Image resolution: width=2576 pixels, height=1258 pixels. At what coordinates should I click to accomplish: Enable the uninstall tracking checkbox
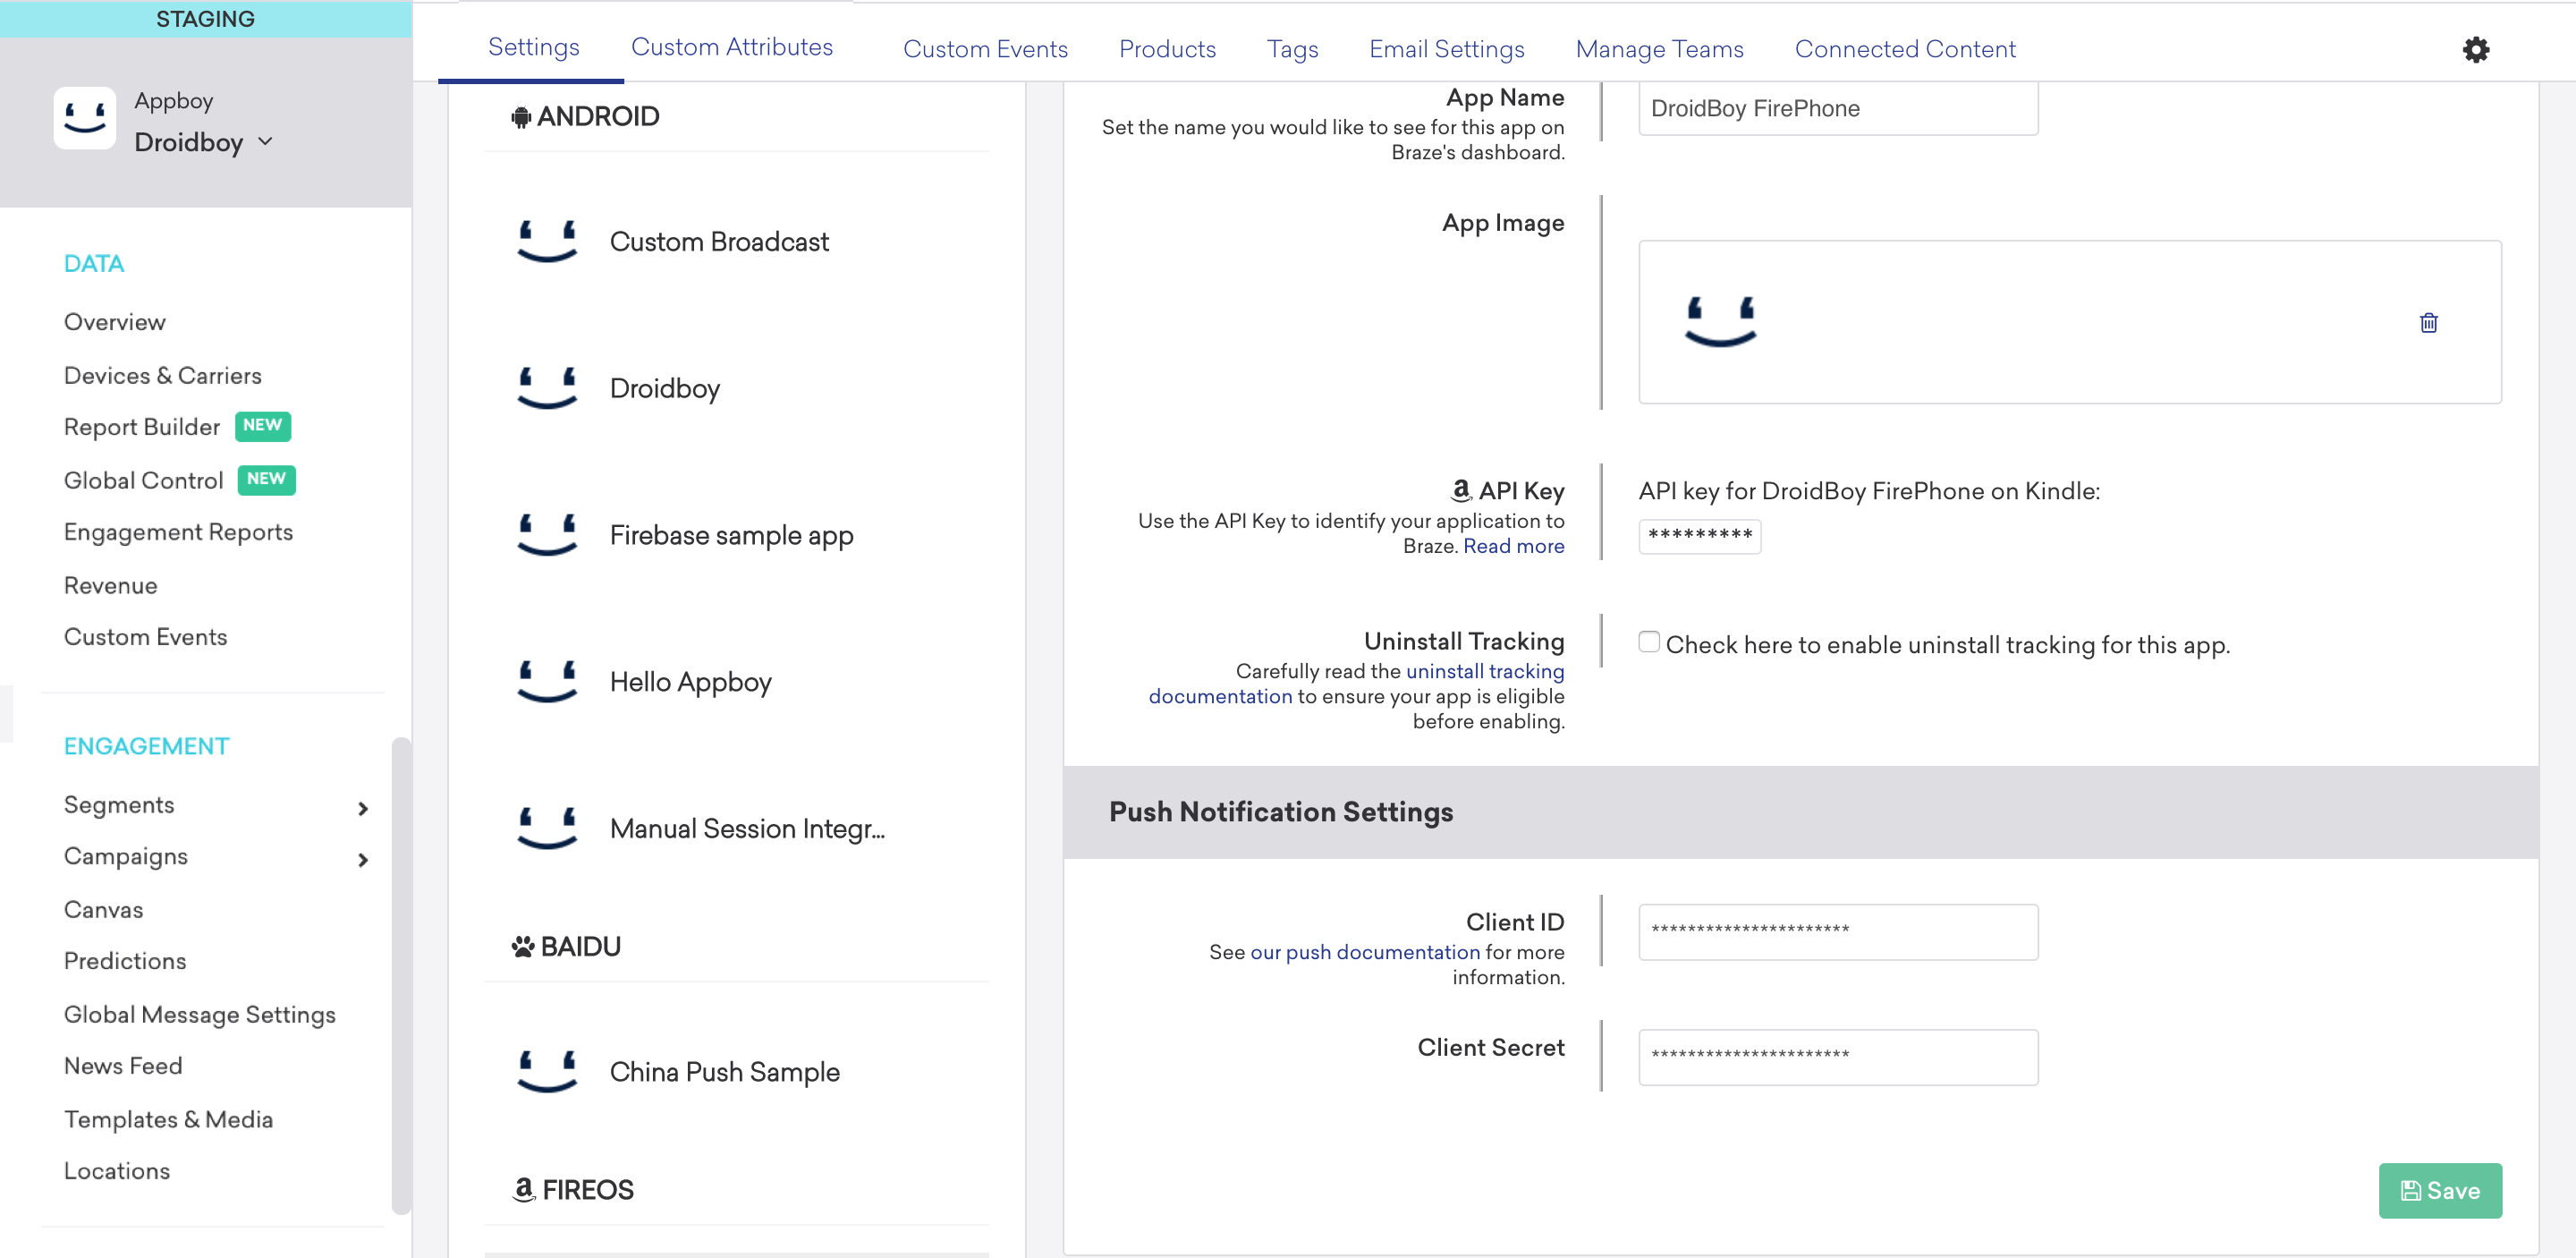pyautogui.click(x=1649, y=642)
